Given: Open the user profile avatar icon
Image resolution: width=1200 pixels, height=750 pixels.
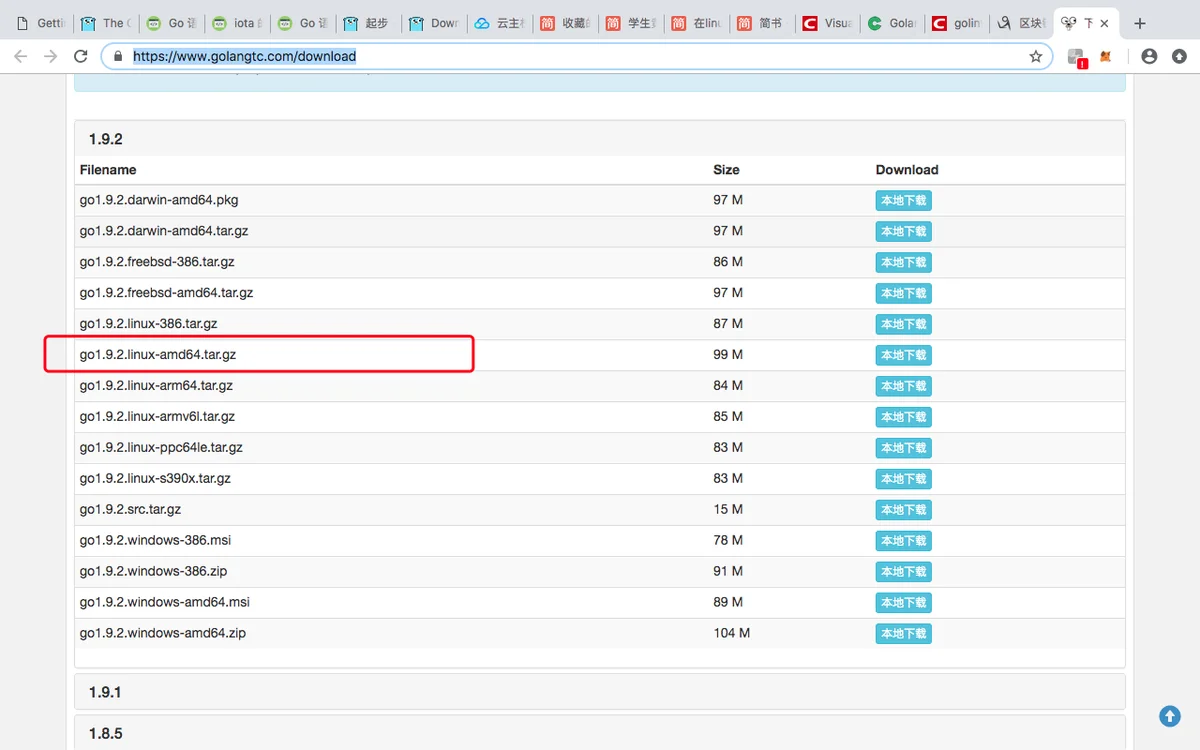Looking at the screenshot, I should pyautogui.click(x=1149, y=57).
